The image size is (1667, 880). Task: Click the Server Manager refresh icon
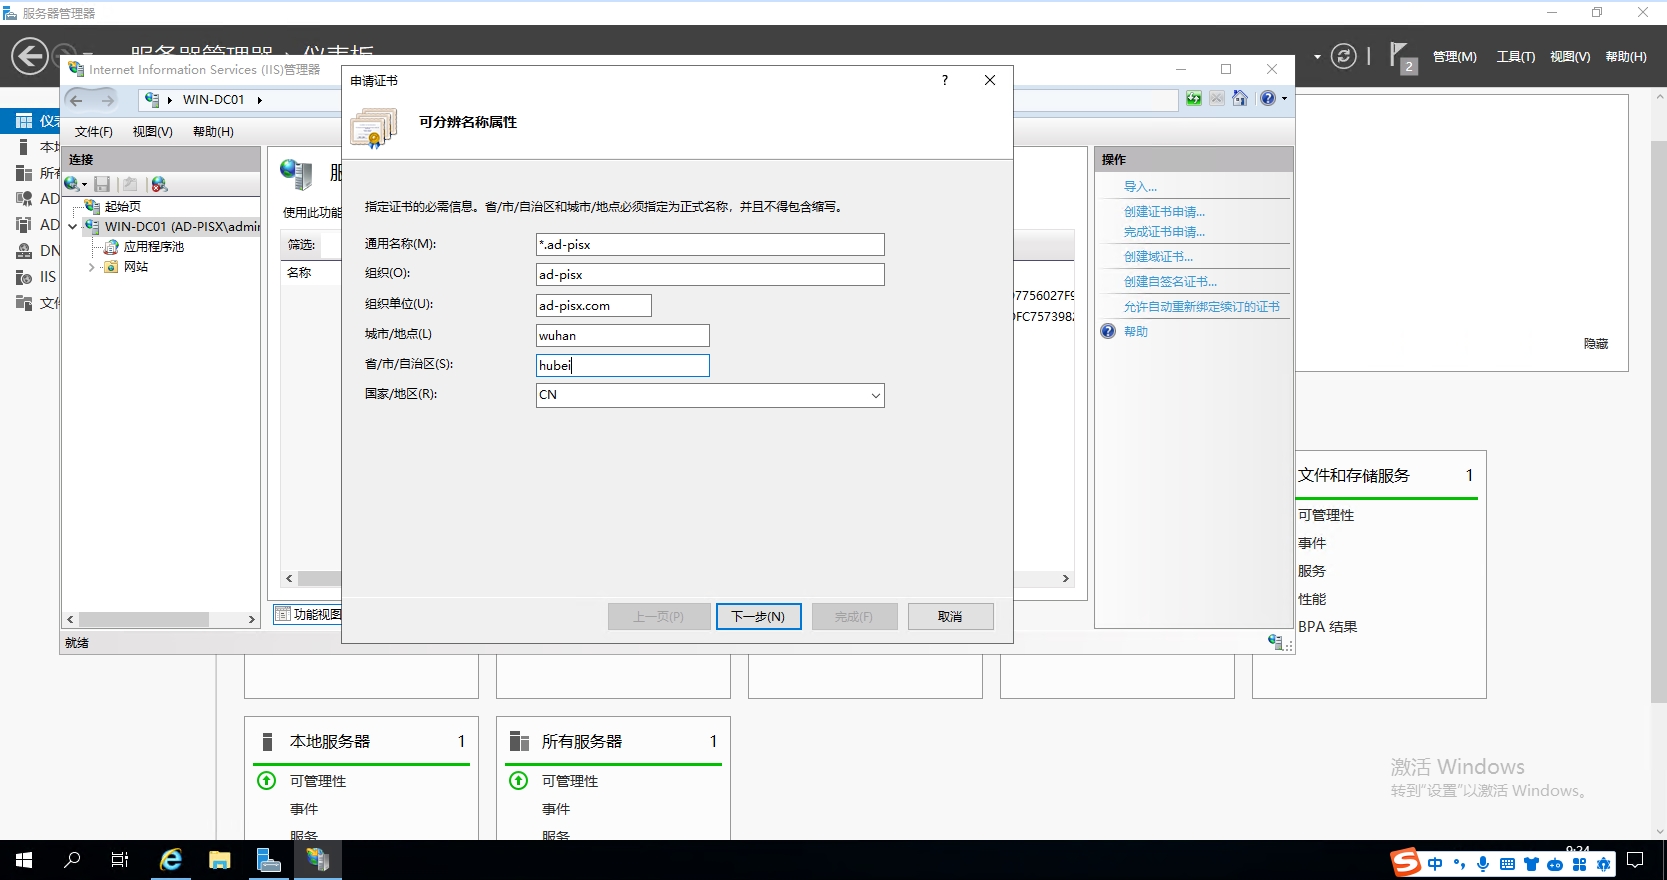(1344, 56)
